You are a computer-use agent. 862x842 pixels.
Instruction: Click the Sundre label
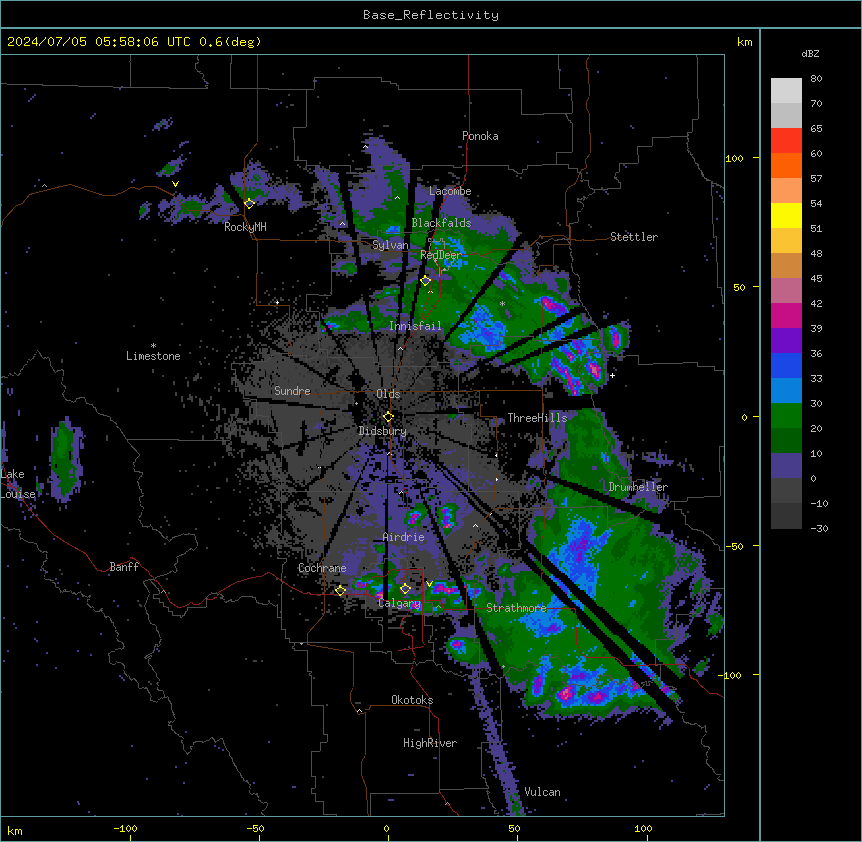(x=292, y=391)
